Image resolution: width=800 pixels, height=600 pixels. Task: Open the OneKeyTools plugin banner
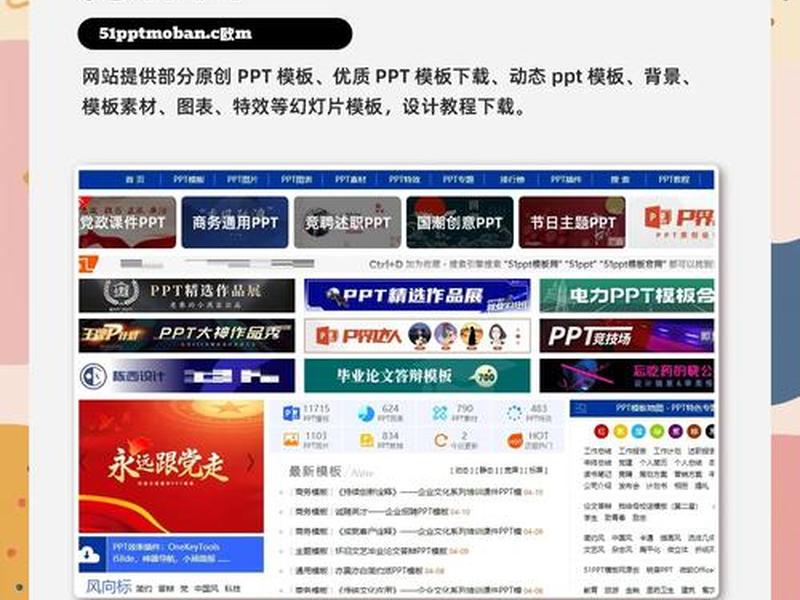pos(171,554)
